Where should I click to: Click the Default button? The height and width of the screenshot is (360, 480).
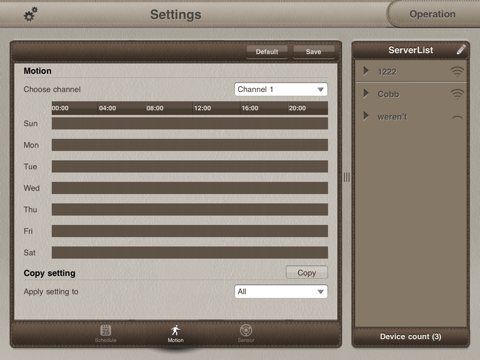[267, 52]
